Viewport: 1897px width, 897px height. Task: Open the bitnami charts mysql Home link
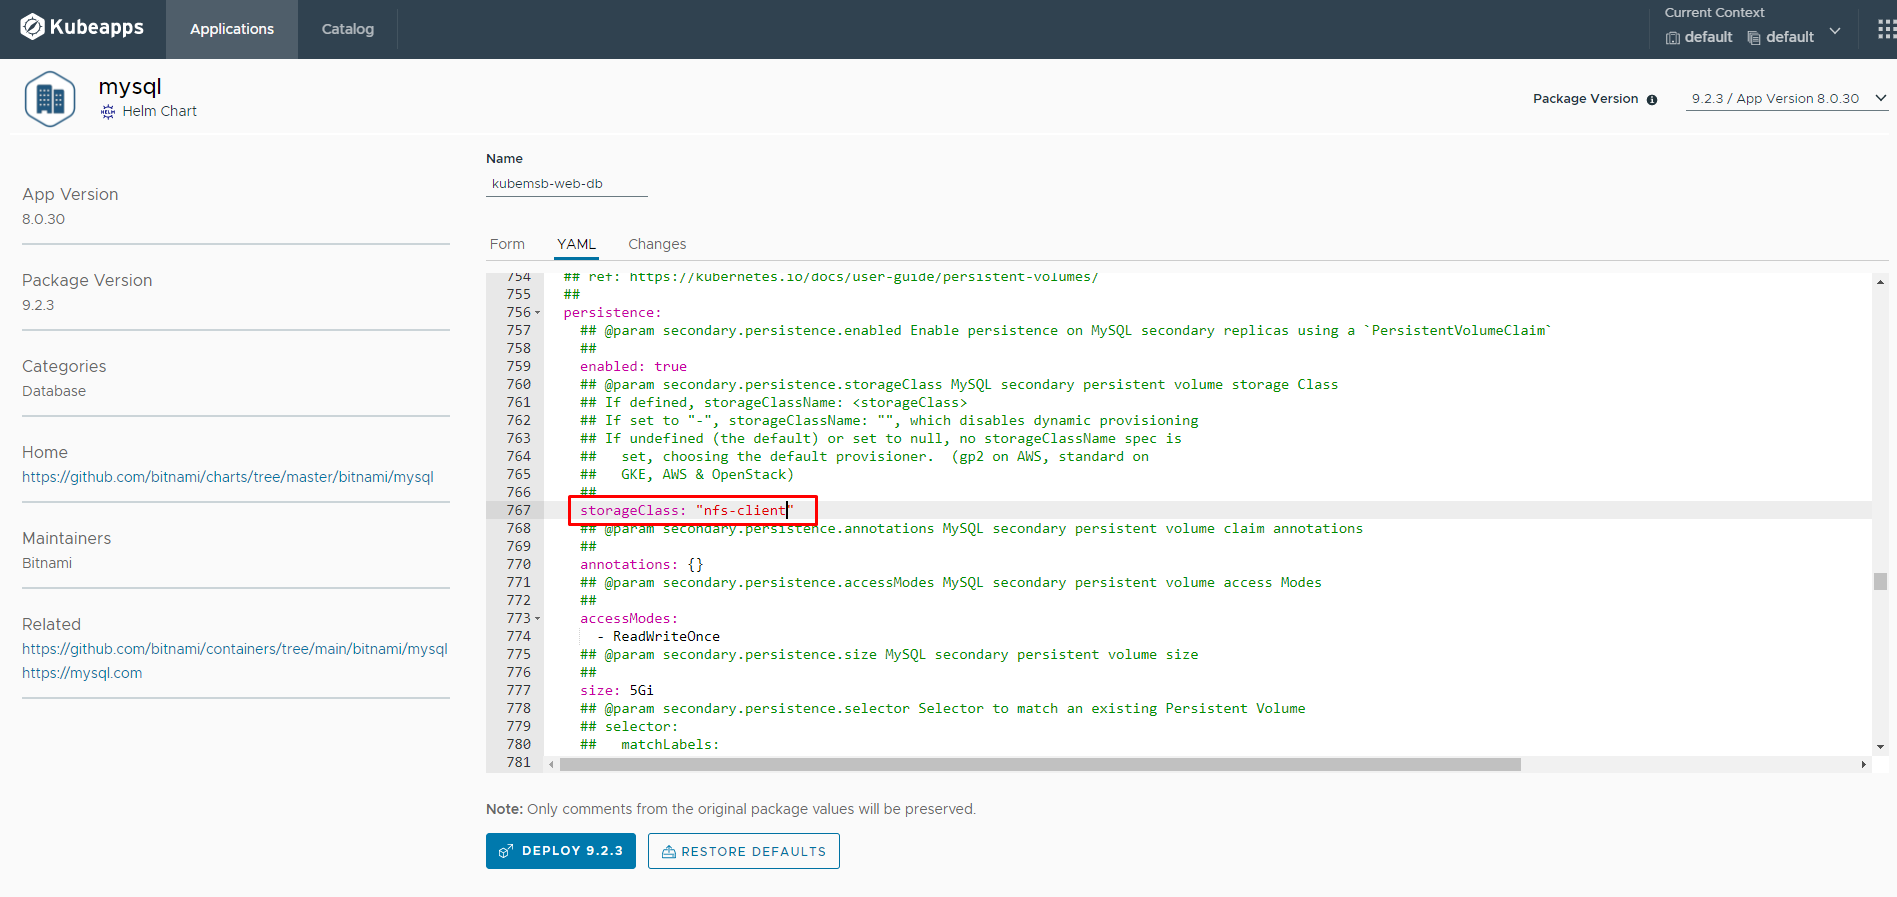pos(228,477)
